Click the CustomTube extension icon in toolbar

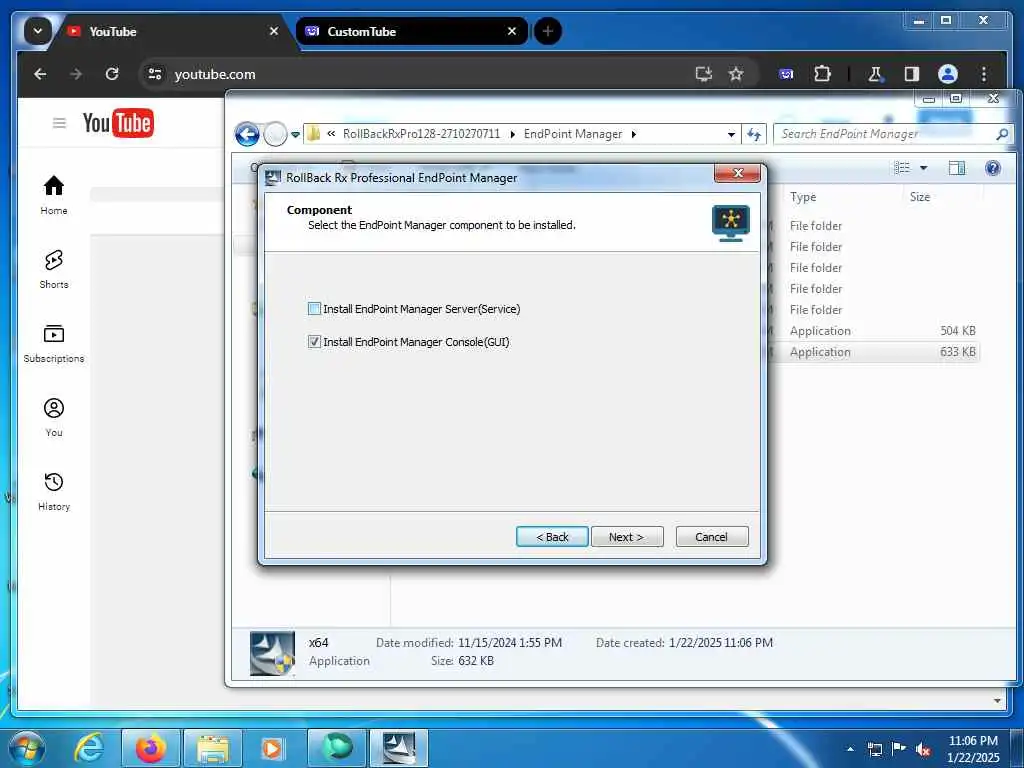click(x=786, y=74)
